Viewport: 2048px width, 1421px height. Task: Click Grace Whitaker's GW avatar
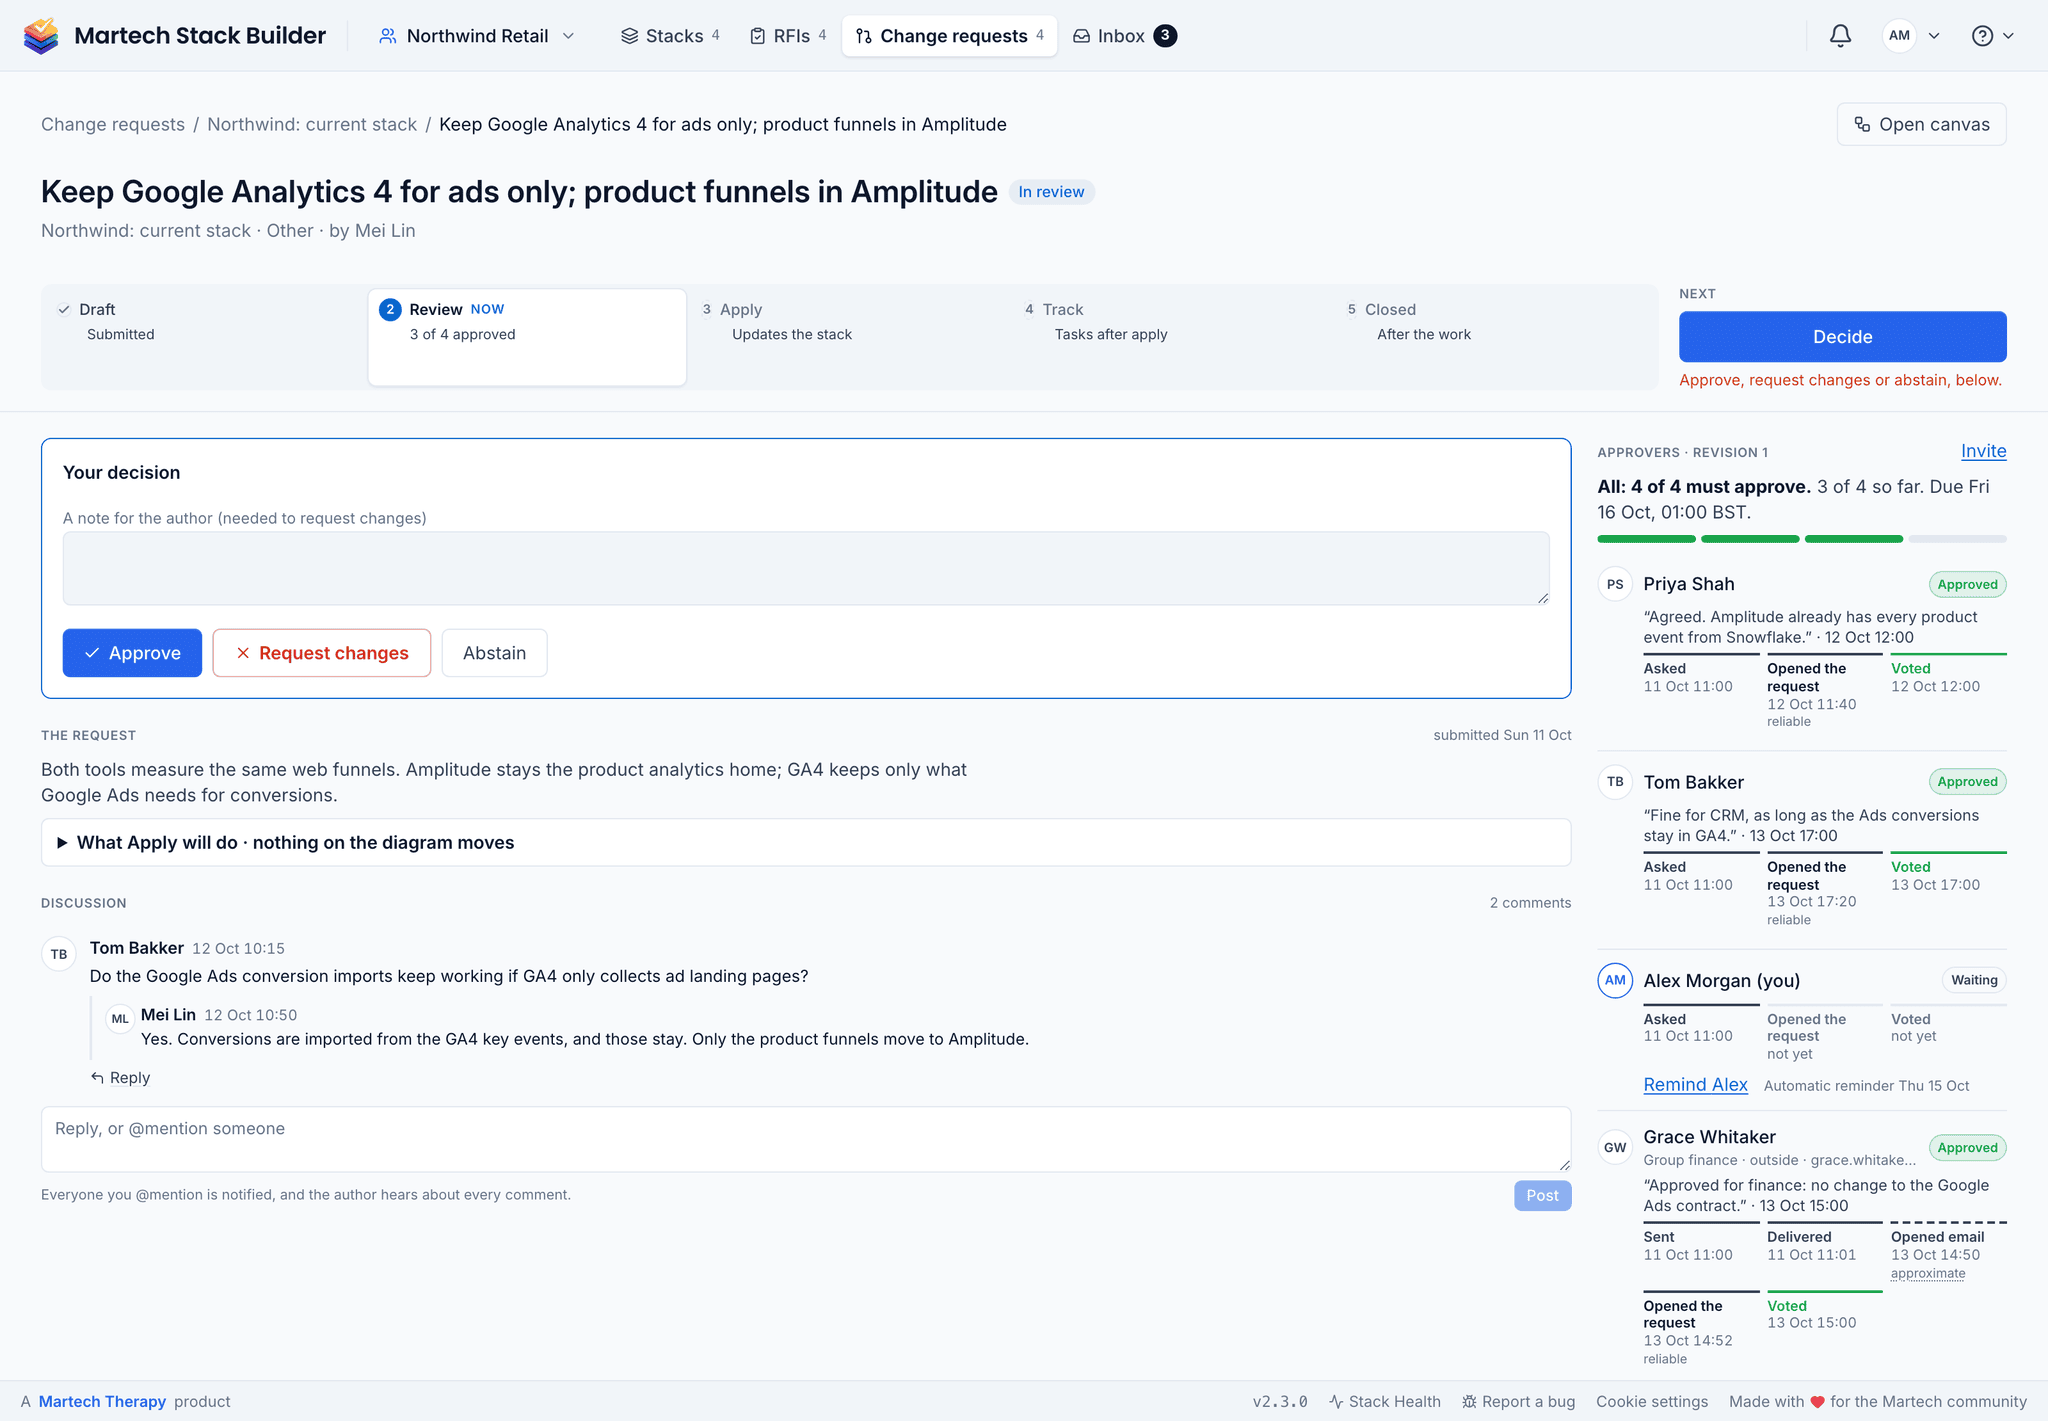click(1615, 1147)
